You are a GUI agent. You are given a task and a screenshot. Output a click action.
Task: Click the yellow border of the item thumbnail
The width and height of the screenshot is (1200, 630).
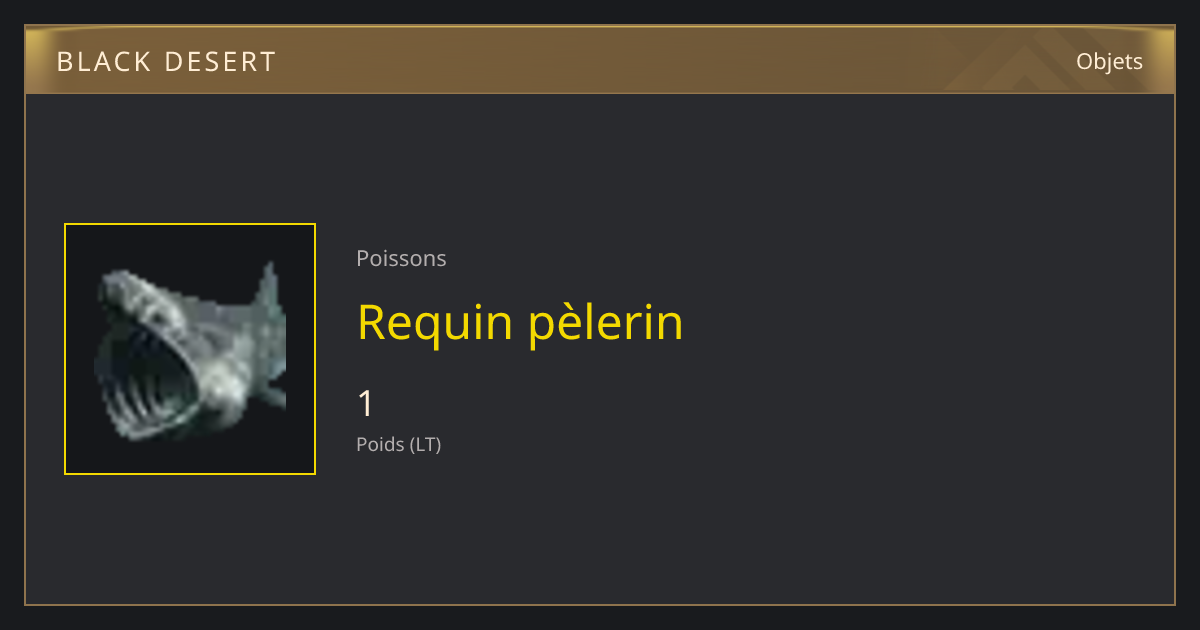pyautogui.click(x=190, y=224)
